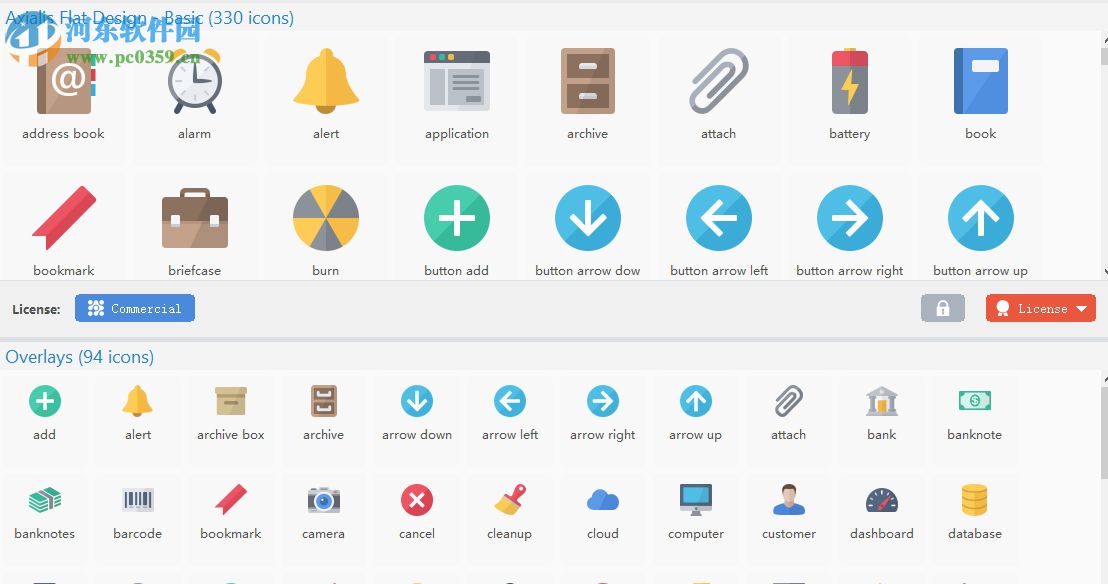
Task: Click the button add icon
Action: (456, 218)
